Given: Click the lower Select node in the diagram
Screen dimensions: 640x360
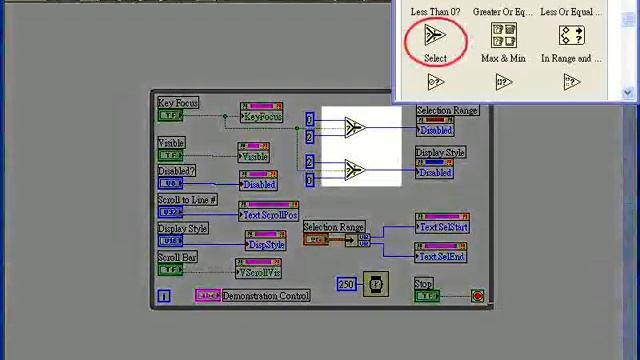Looking at the screenshot, I should [x=354, y=170].
